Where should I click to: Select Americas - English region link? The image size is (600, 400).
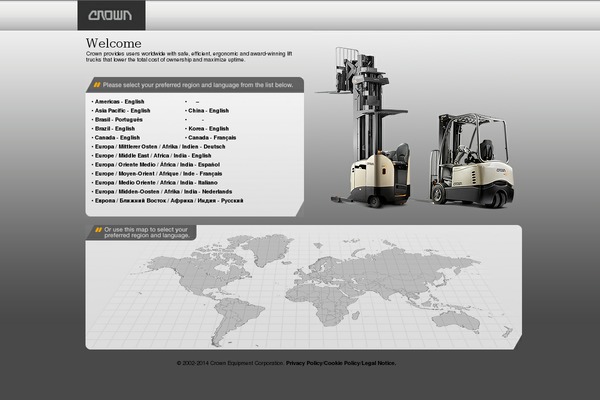119,102
